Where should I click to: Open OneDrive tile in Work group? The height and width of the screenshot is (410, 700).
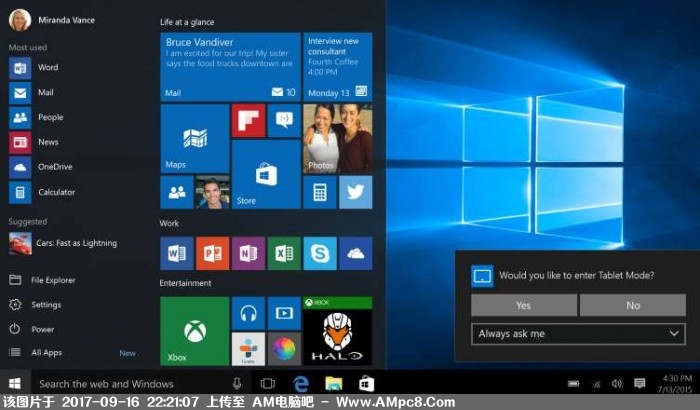[x=355, y=253]
